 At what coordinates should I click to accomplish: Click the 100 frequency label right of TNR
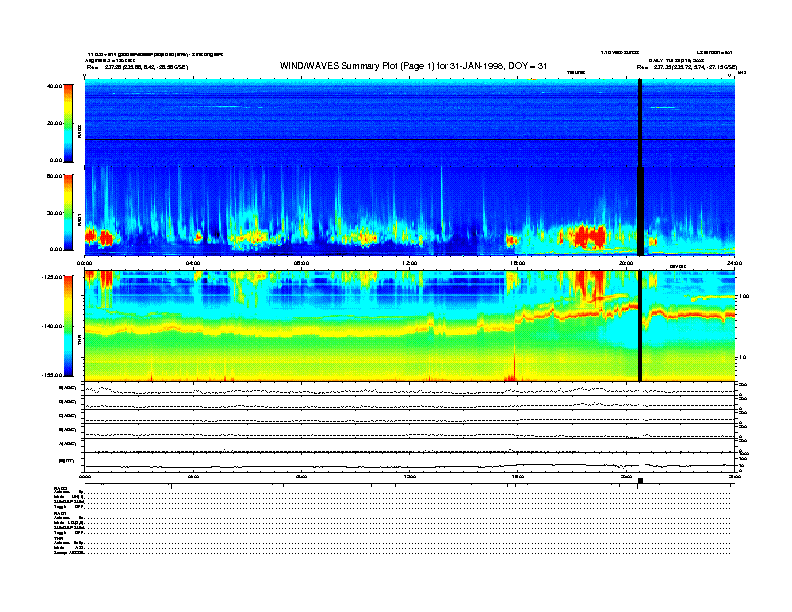744,296
